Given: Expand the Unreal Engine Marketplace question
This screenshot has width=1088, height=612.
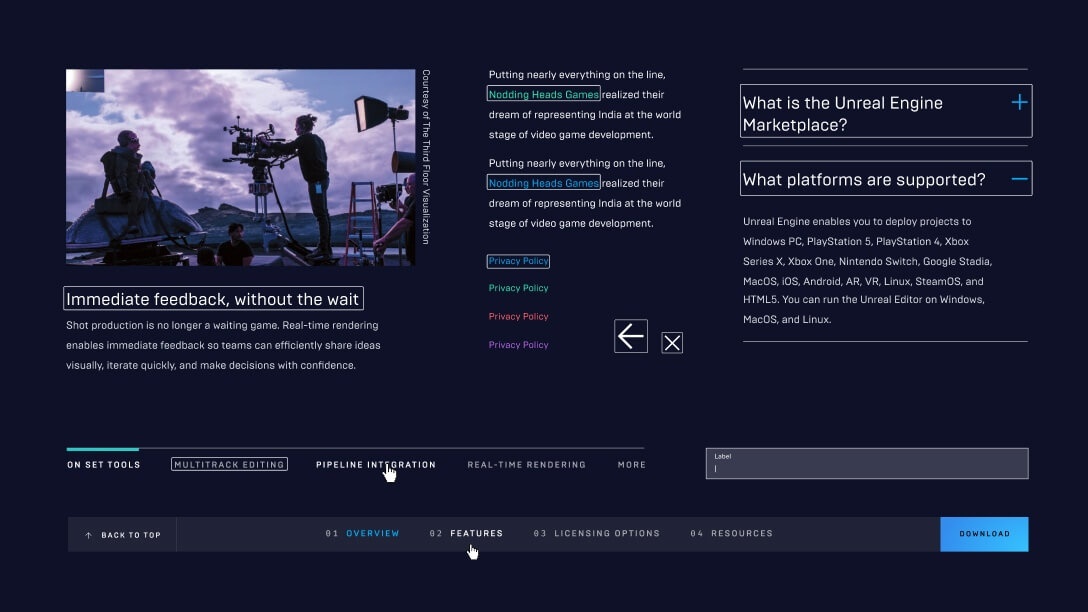Looking at the screenshot, I should click(x=1019, y=102).
